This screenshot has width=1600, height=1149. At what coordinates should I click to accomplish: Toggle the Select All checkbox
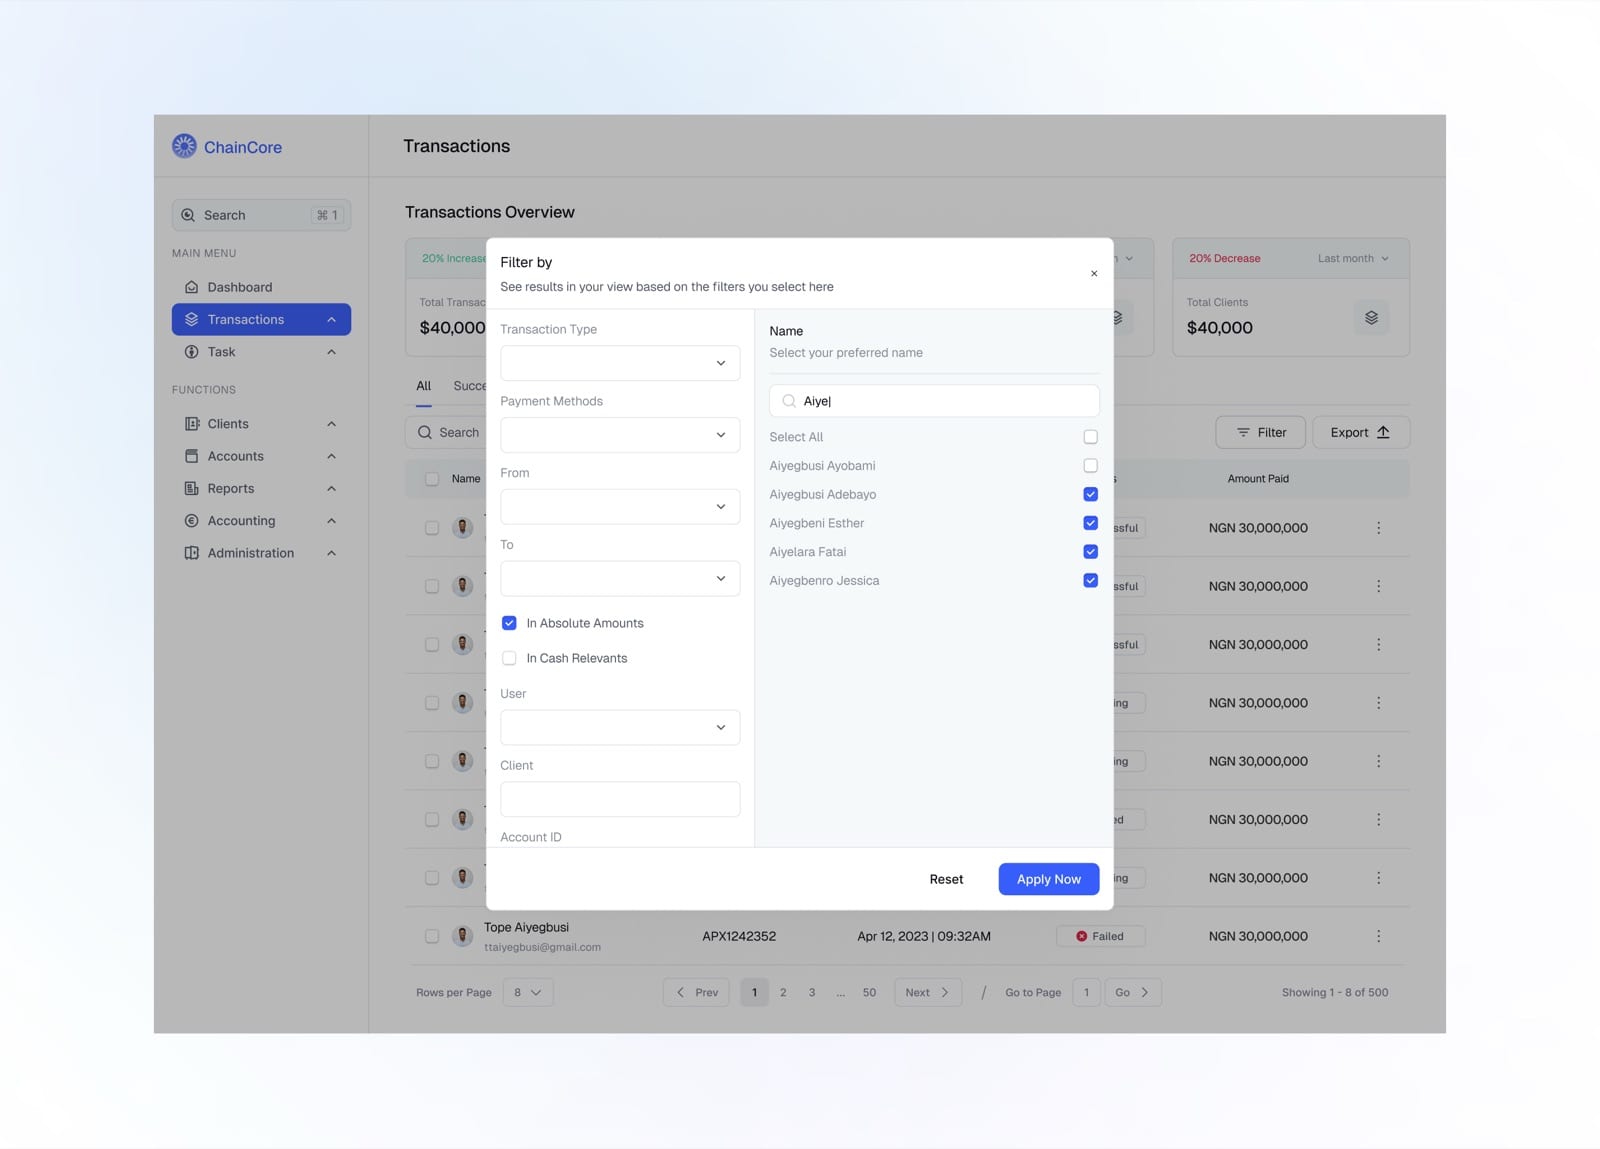click(1090, 437)
